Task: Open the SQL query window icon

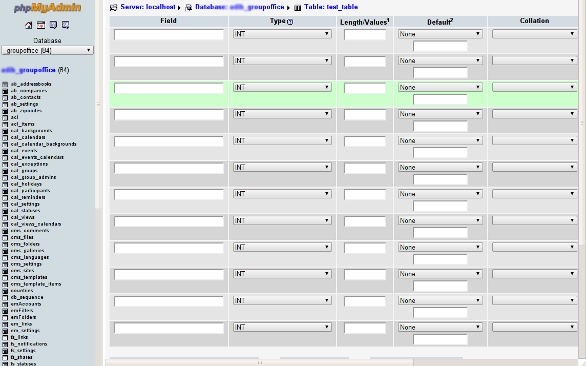Action: click(41, 25)
